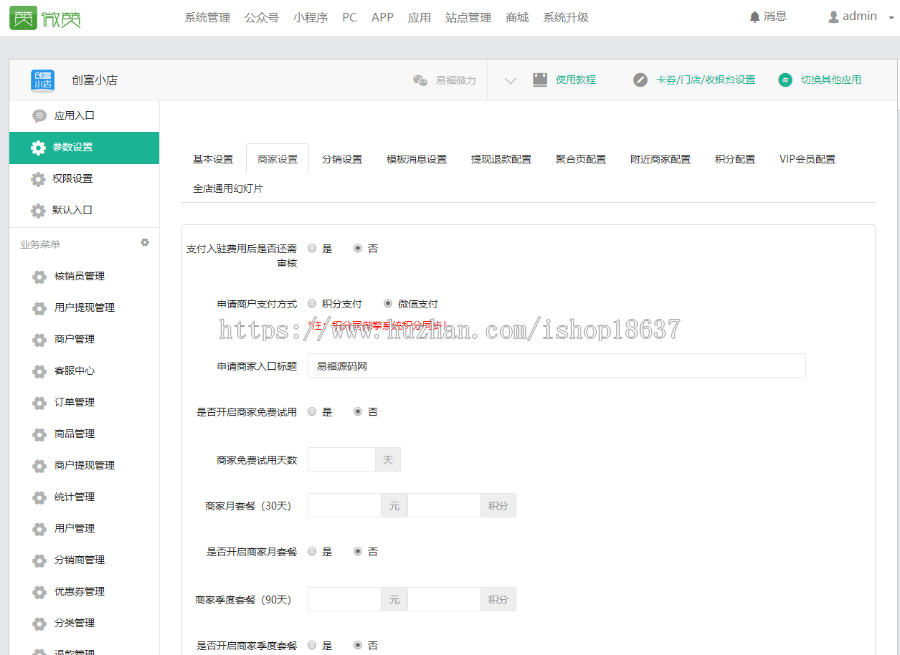The image size is (900, 655).
Task: Open the 小程序 top menu
Action: tap(311, 18)
